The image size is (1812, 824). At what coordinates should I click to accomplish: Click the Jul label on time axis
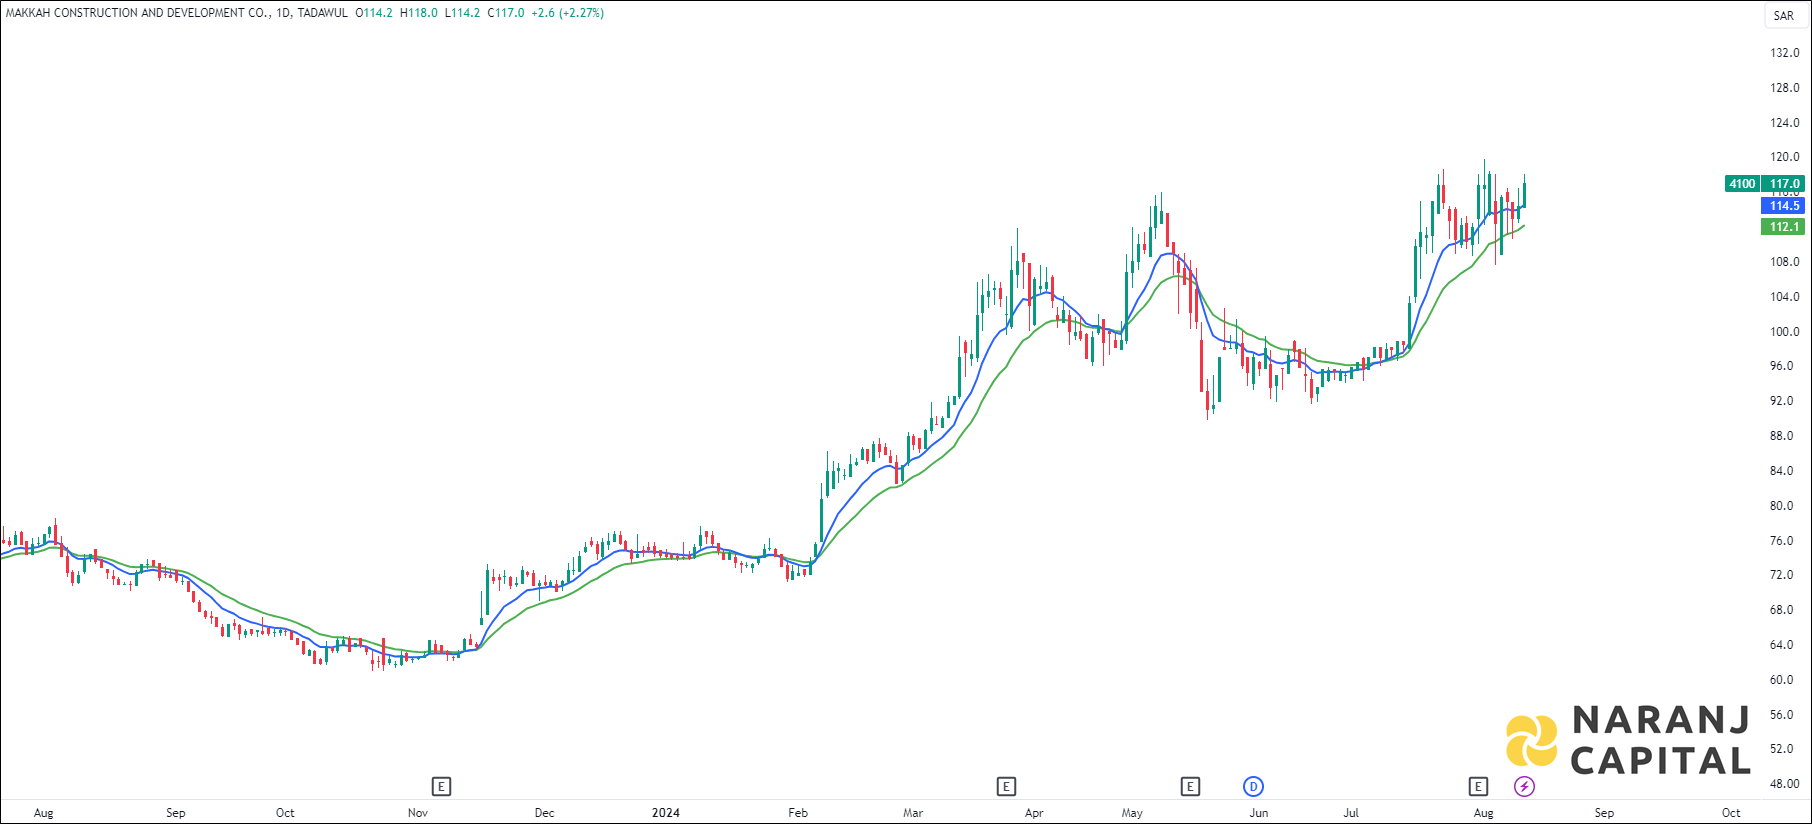1351,813
